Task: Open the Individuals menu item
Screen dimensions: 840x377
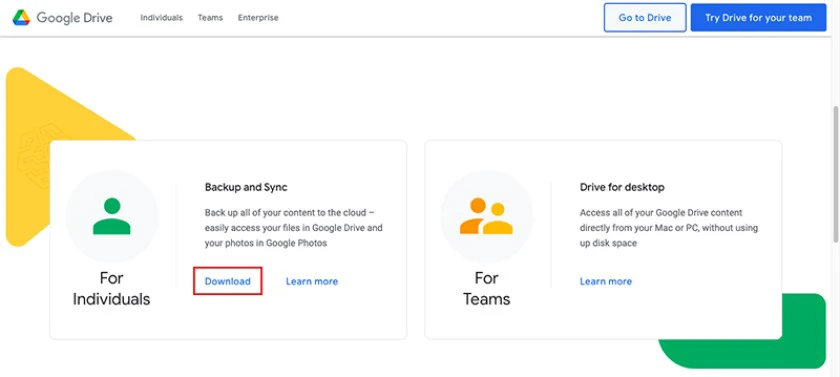Action: click(x=161, y=18)
